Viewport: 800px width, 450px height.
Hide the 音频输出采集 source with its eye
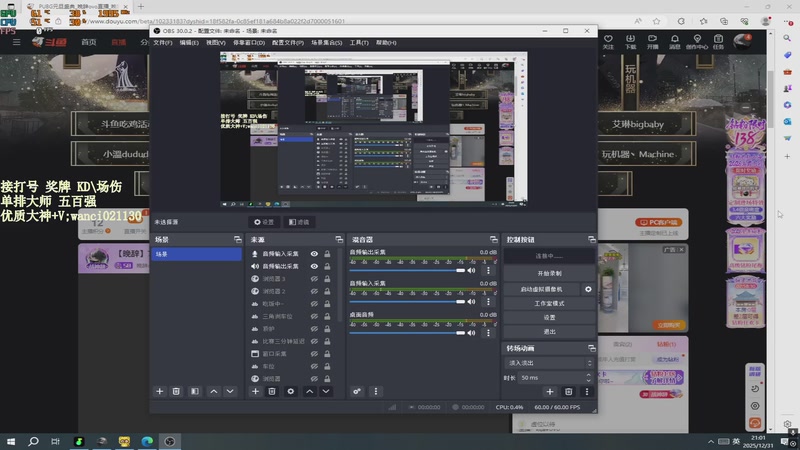[314, 266]
